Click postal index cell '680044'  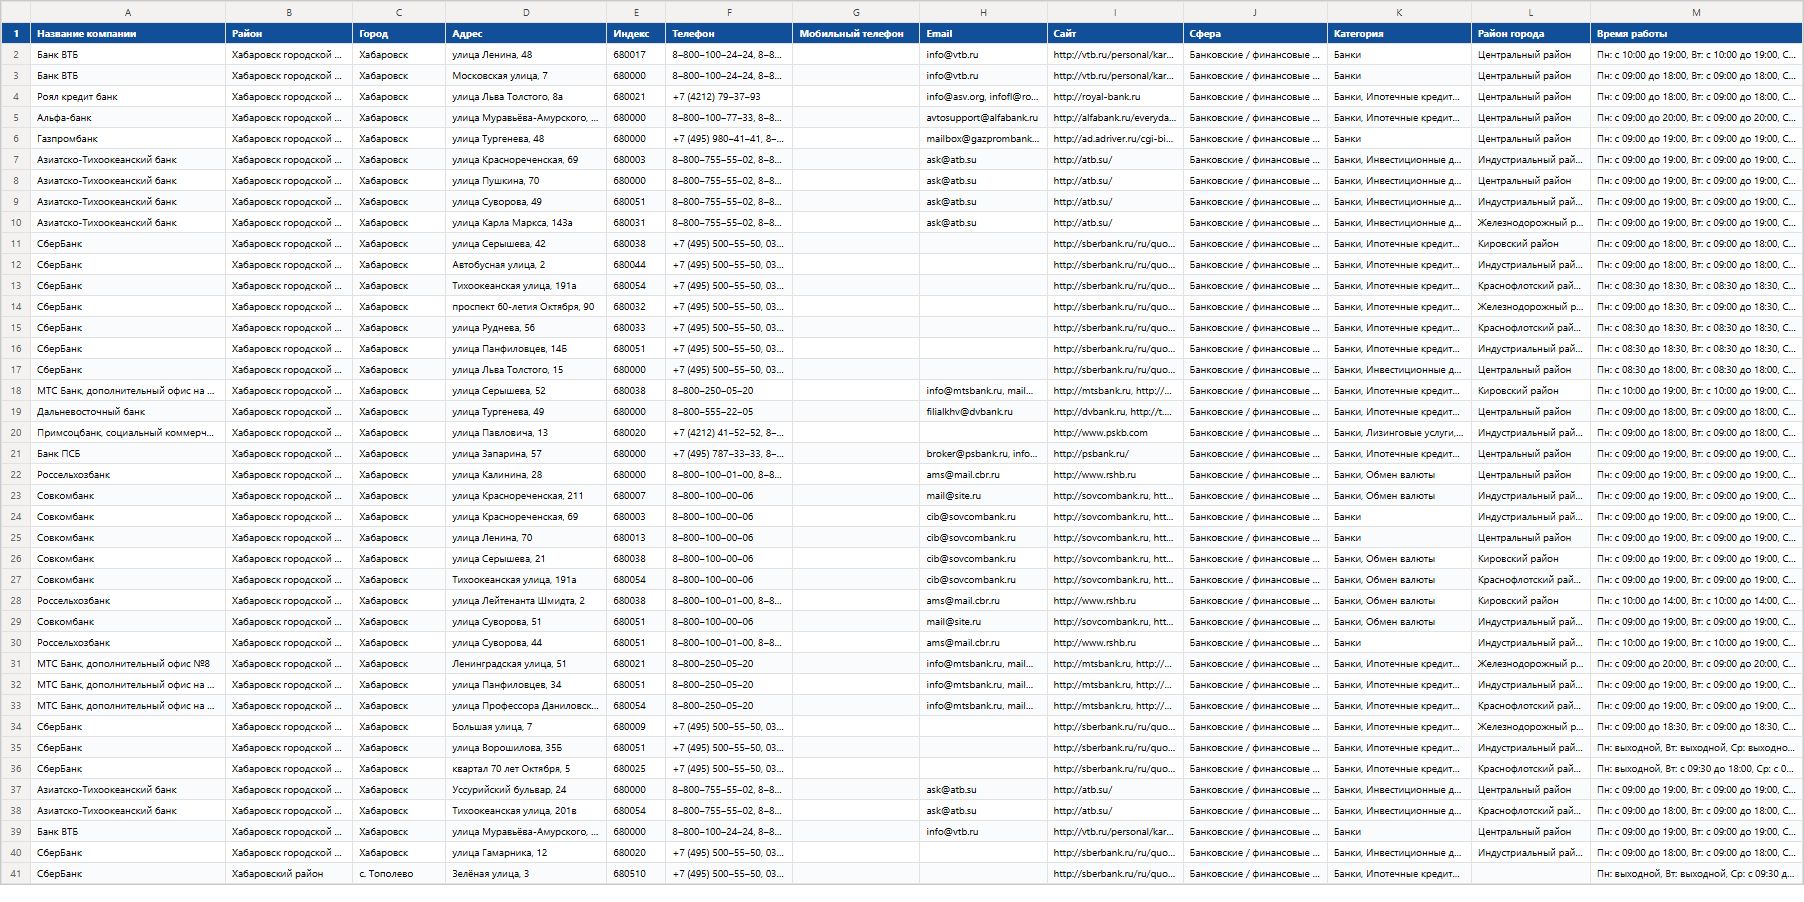click(636, 265)
